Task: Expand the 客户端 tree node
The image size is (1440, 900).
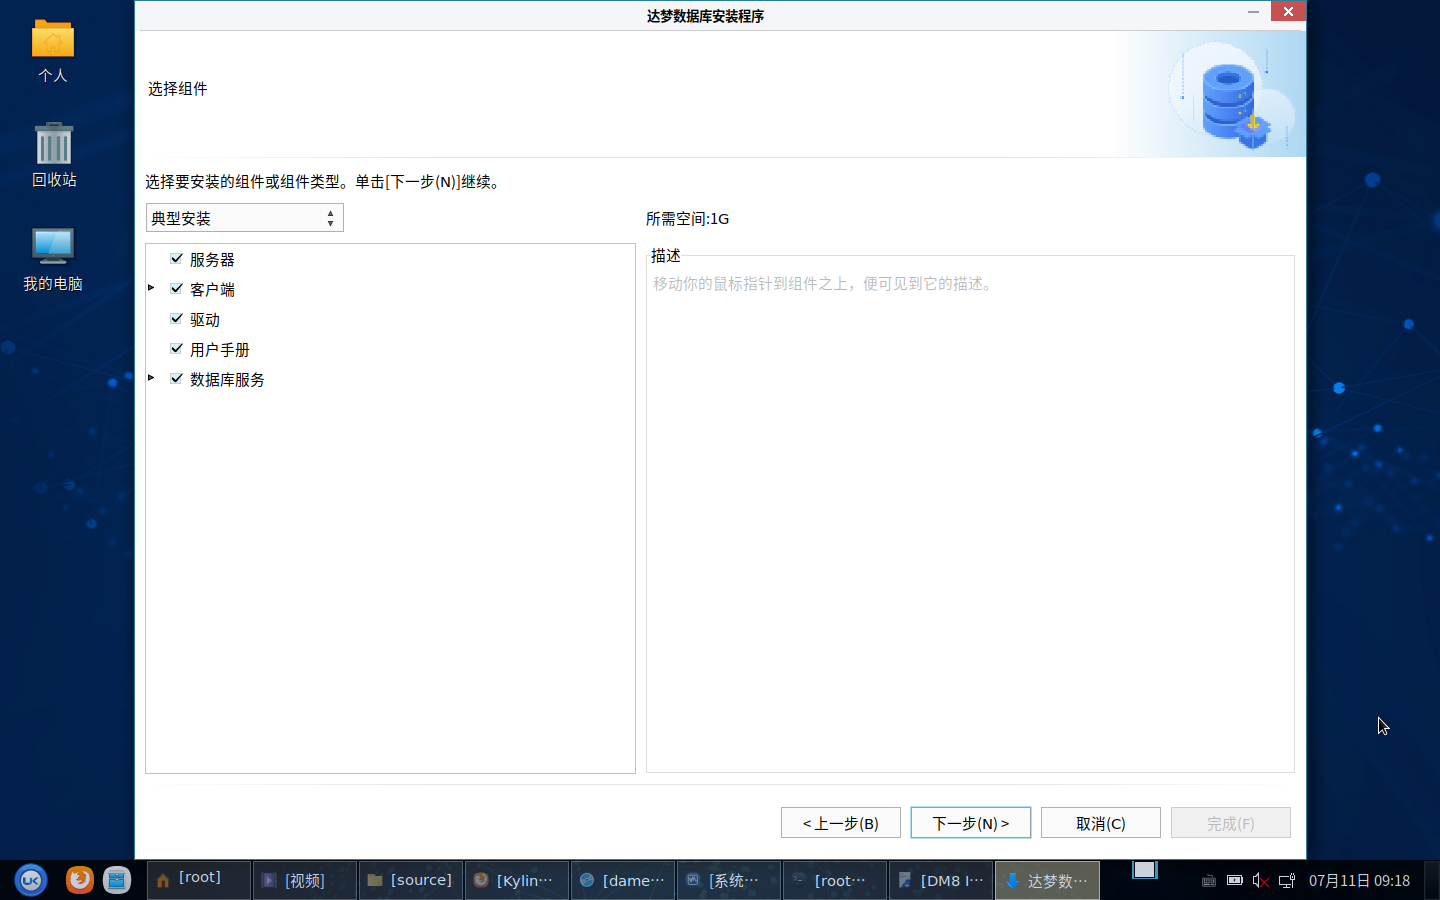Action: [x=151, y=288]
